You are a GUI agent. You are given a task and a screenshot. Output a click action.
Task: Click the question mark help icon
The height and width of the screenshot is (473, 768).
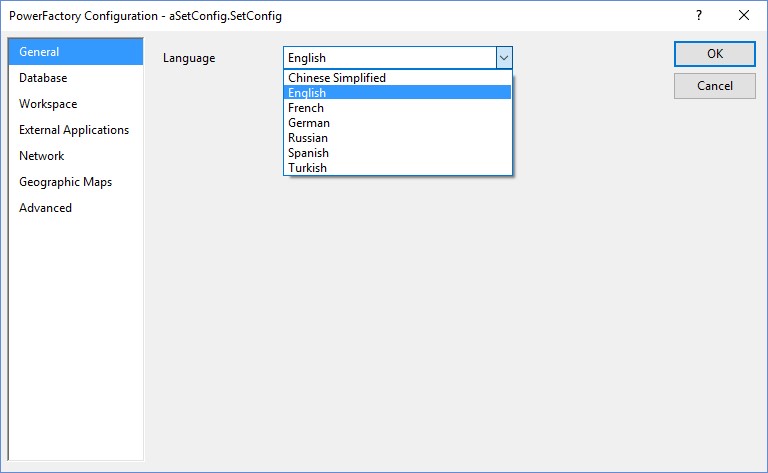click(x=699, y=15)
